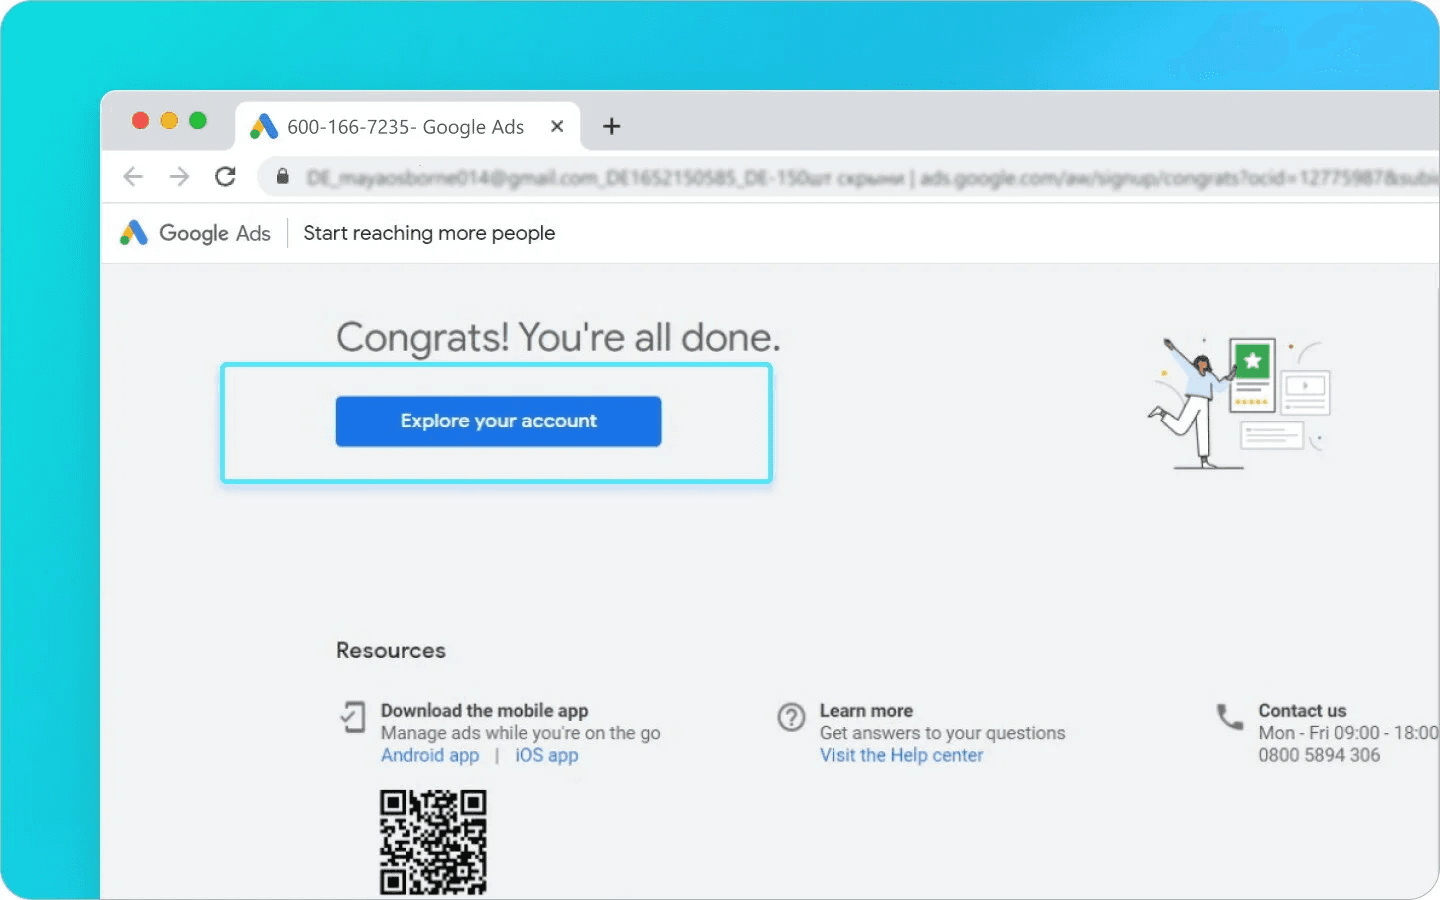Click the Learn more question mark icon
This screenshot has width=1440, height=900.
[791, 717]
